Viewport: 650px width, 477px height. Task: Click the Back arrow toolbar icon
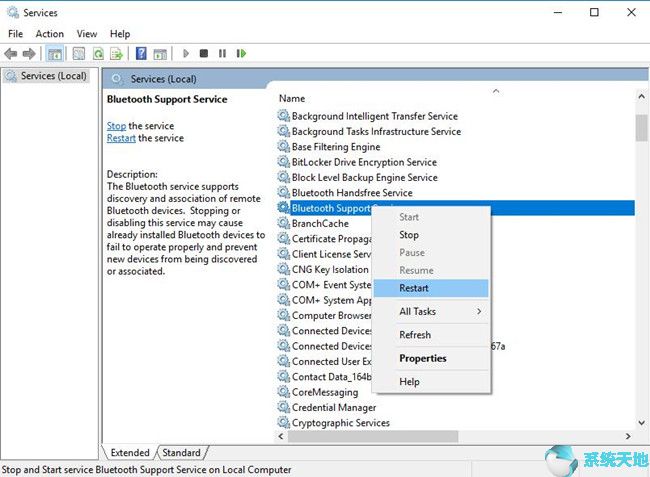tap(10, 53)
